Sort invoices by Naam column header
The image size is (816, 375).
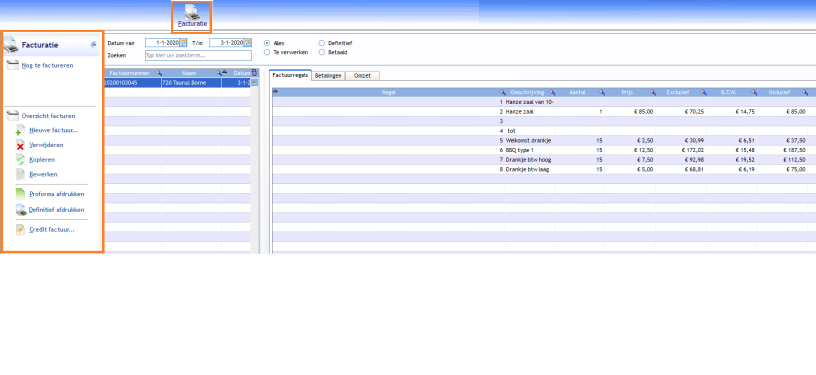pos(189,73)
